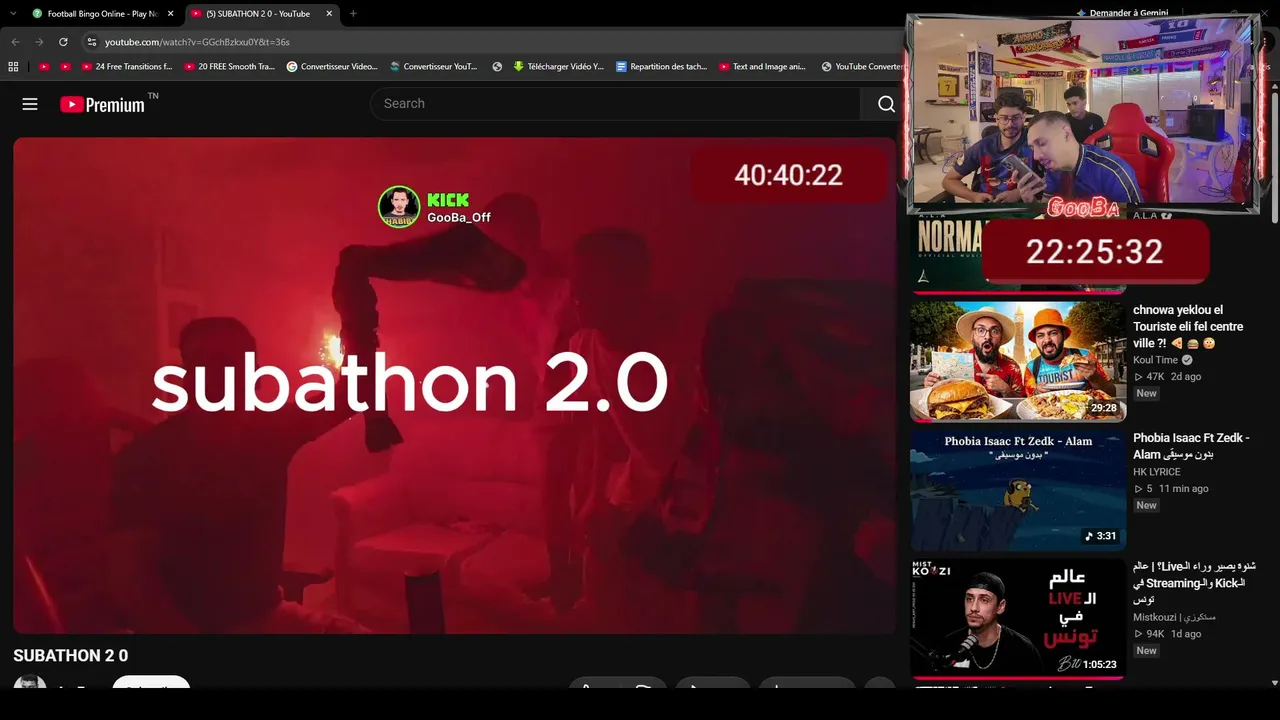Close the Football Bingo Online tab
The height and width of the screenshot is (720, 1280).
tap(170, 14)
